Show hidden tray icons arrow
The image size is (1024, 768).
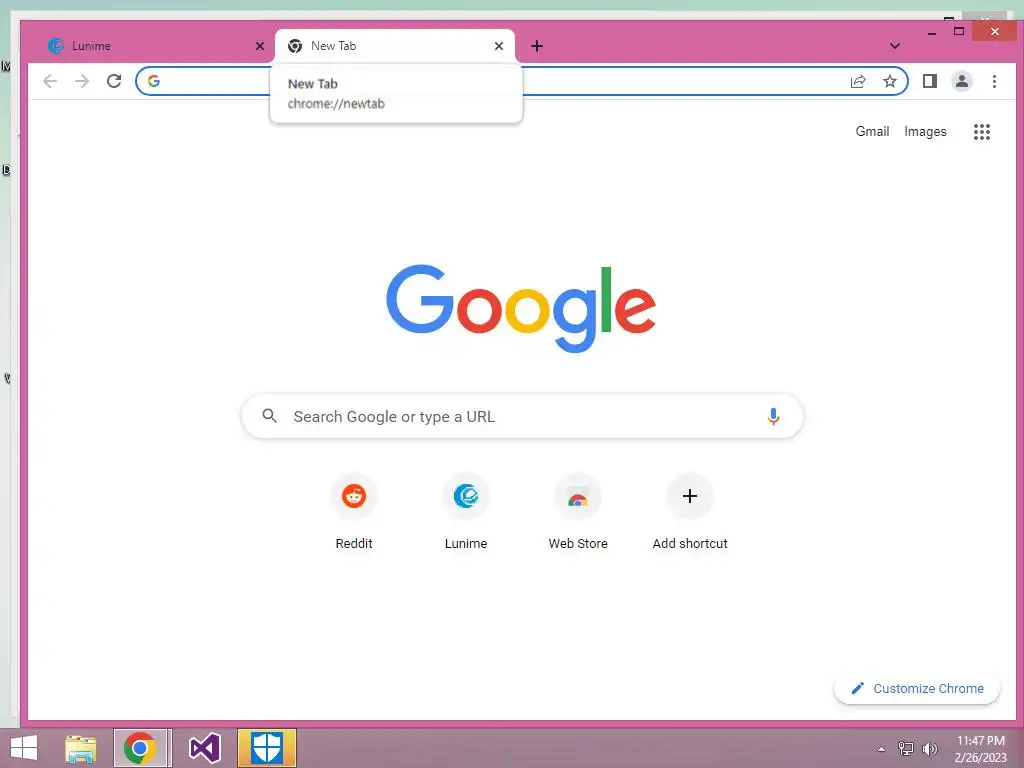point(881,749)
